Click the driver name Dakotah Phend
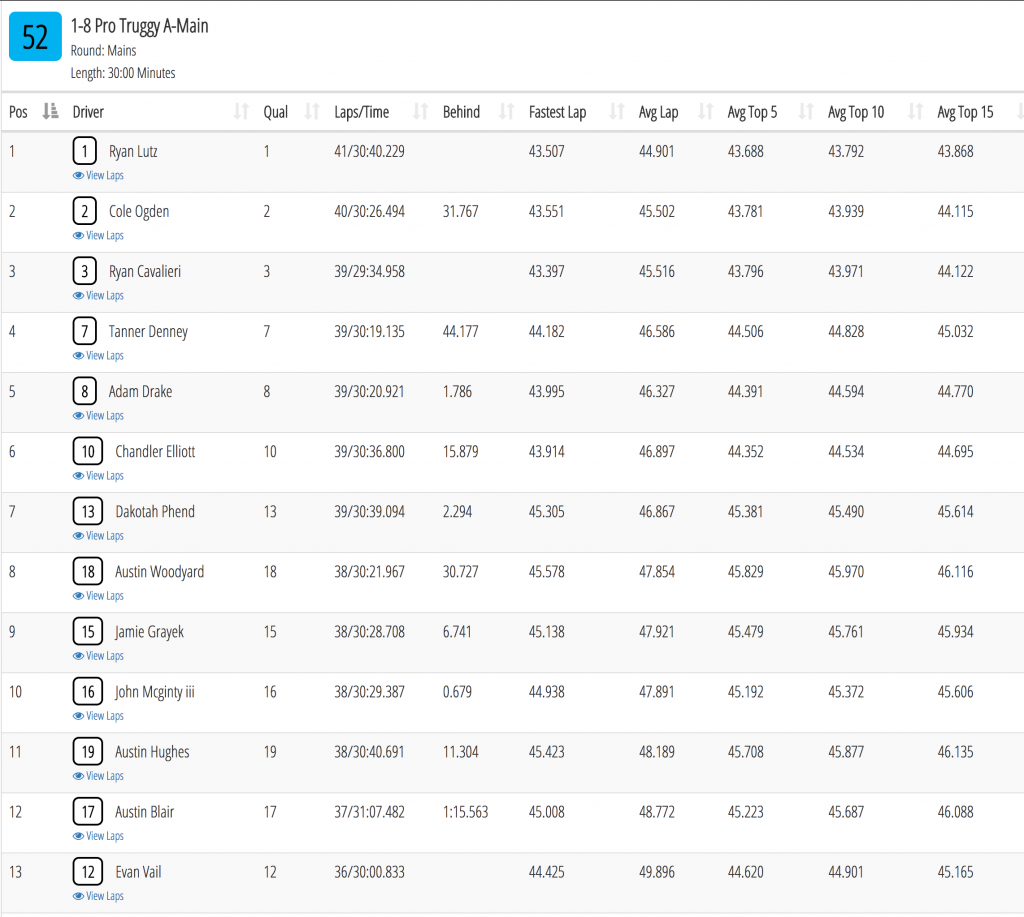This screenshot has height=917, width=1024. pos(155,512)
